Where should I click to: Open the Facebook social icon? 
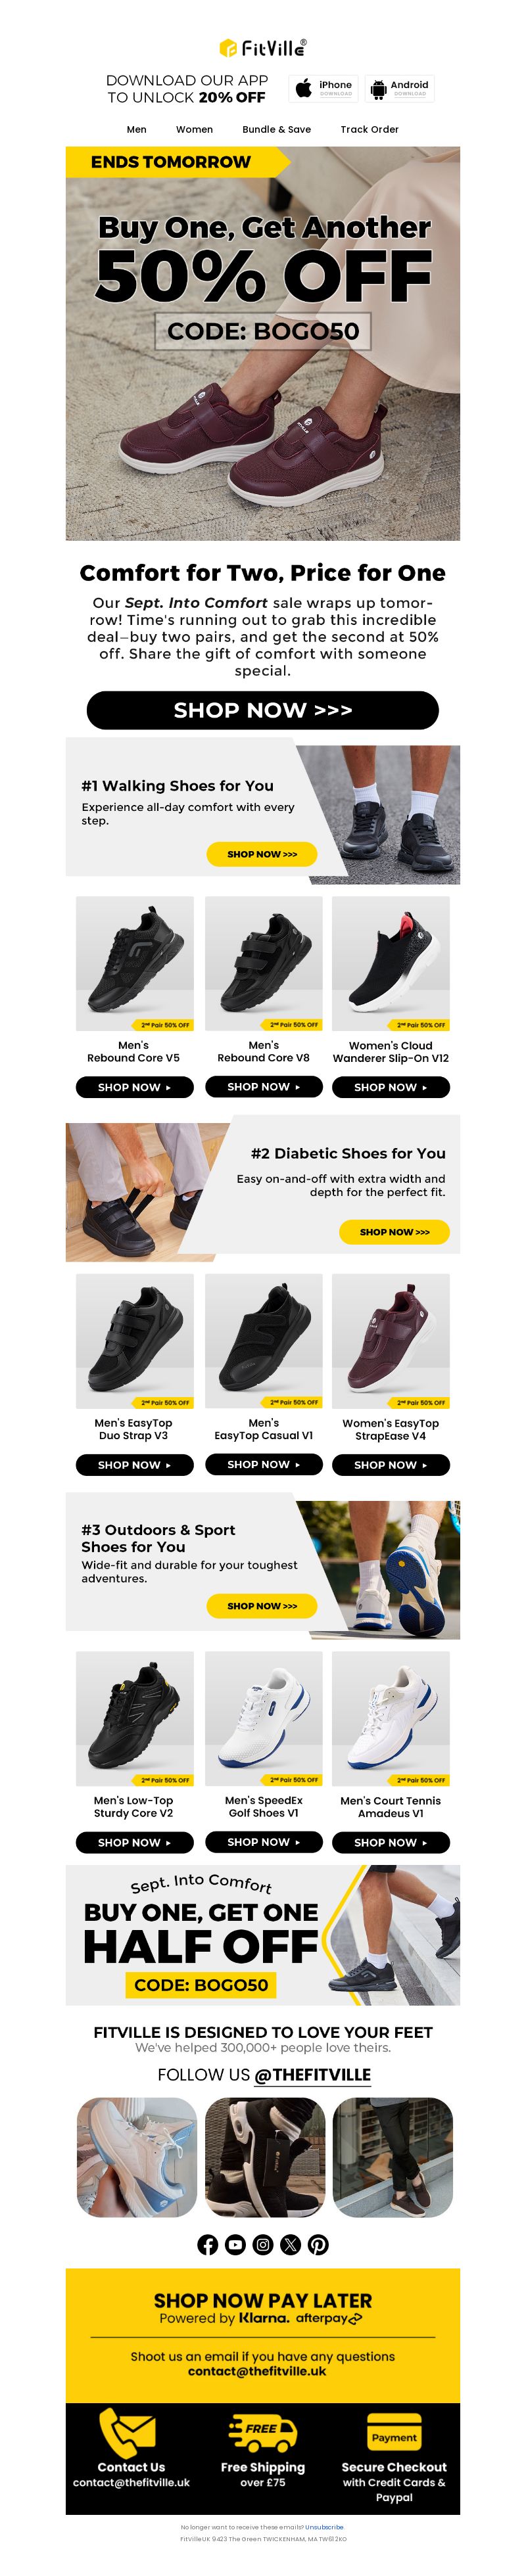pyautogui.click(x=207, y=2244)
